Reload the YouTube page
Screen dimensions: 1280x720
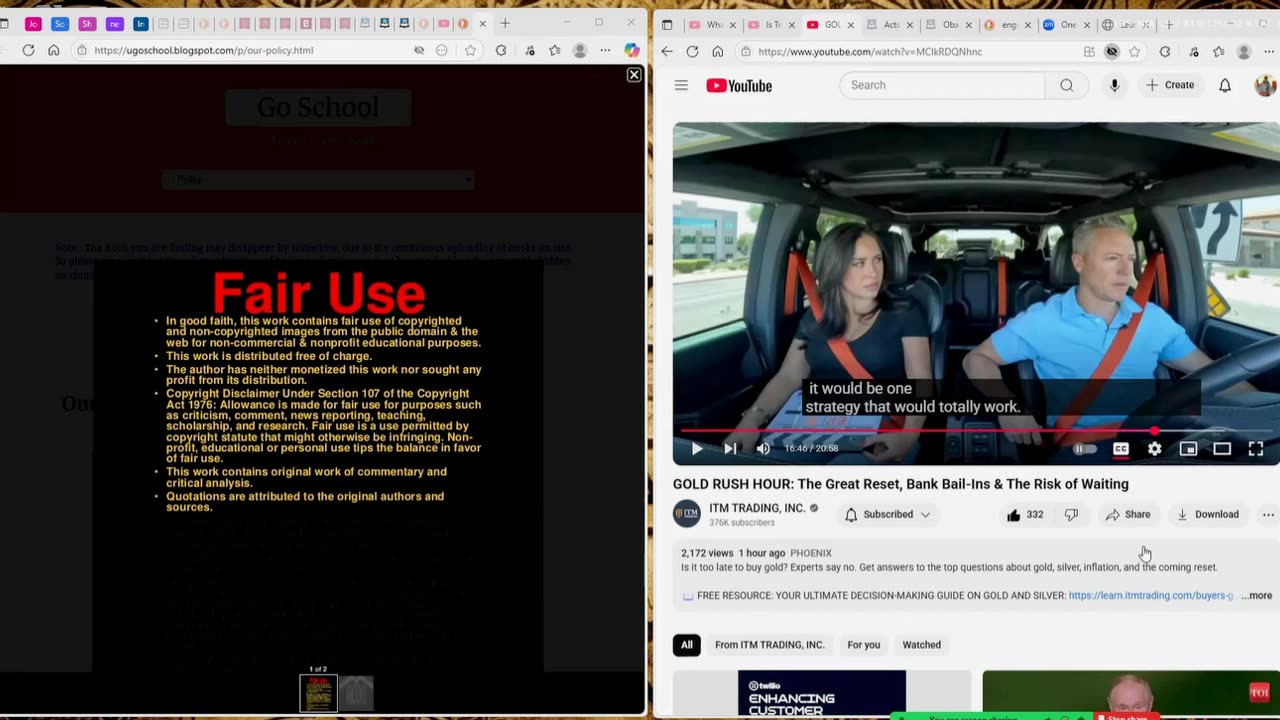click(x=692, y=51)
